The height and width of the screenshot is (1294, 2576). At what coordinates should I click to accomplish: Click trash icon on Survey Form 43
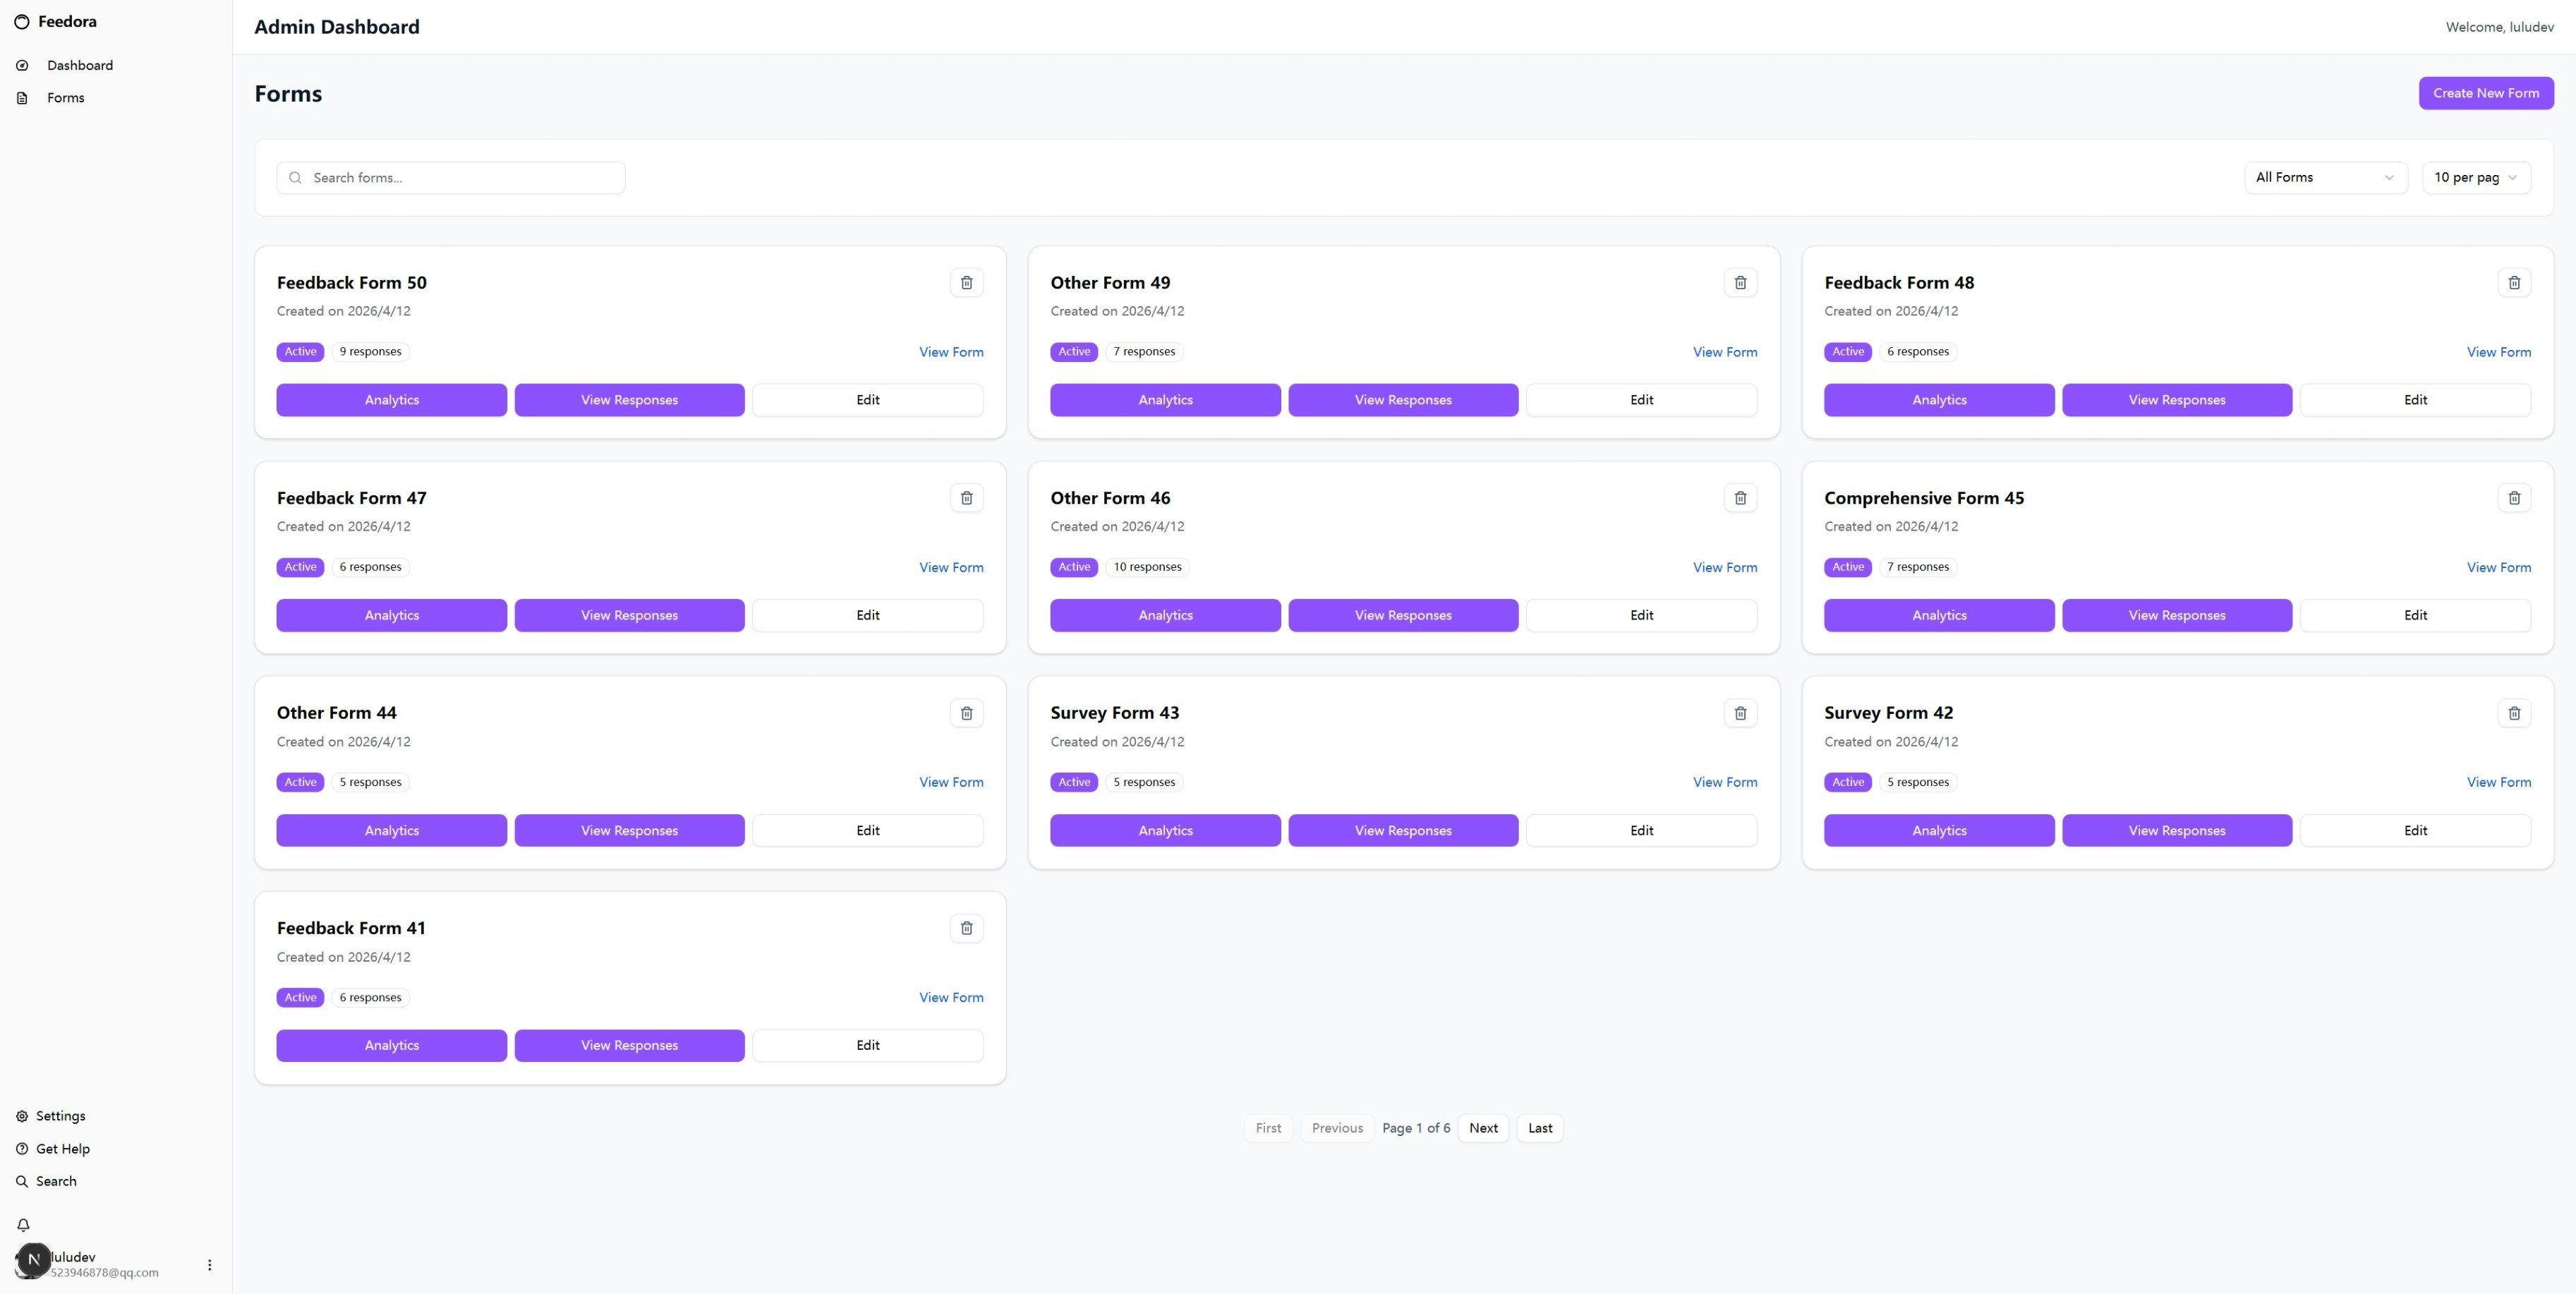point(1740,713)
